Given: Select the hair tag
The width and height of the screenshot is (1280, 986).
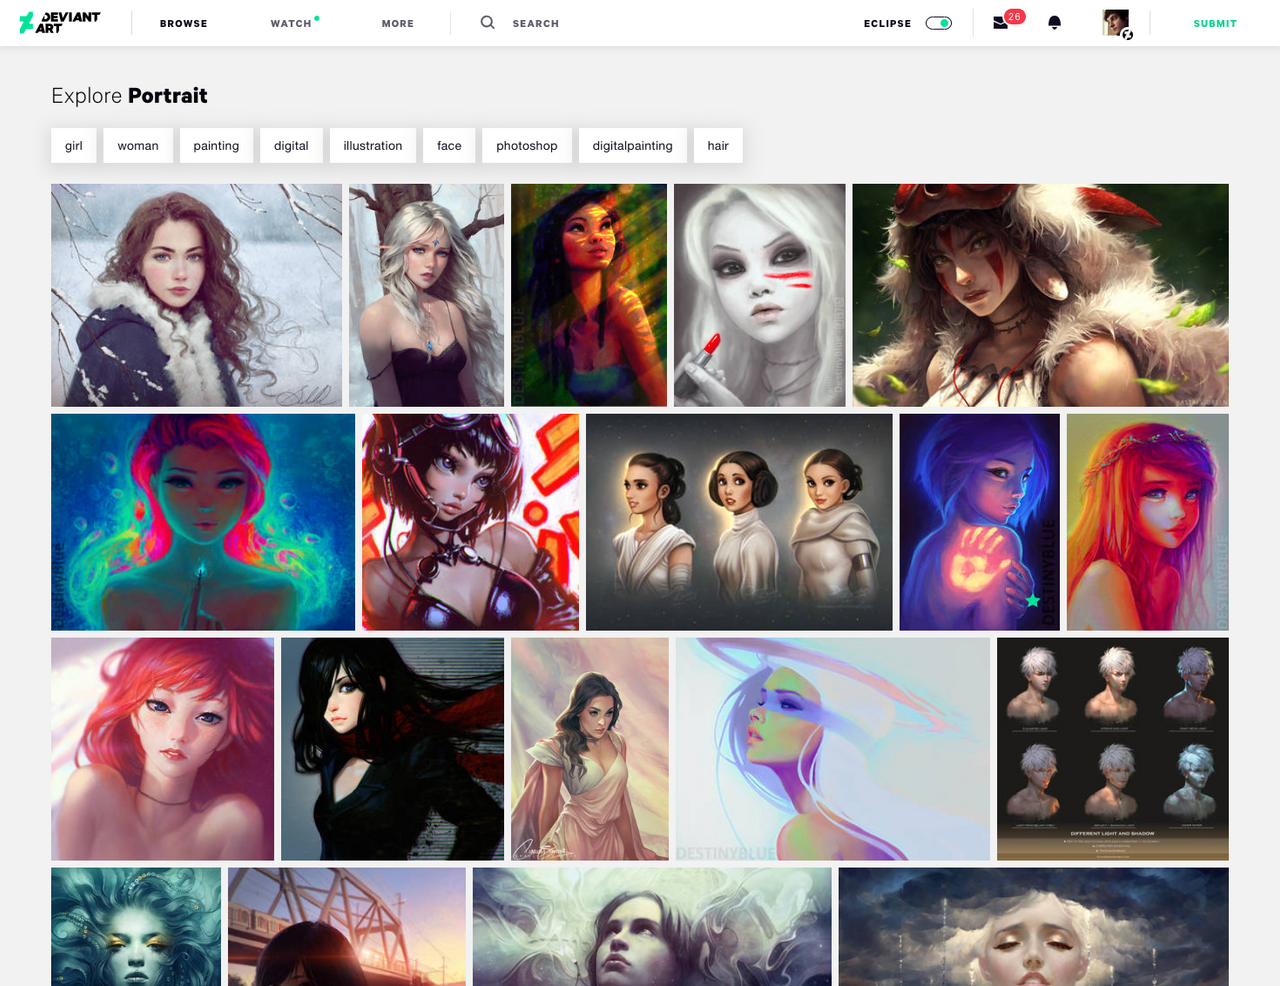Looking at the screenshot, I should [718, 145].
